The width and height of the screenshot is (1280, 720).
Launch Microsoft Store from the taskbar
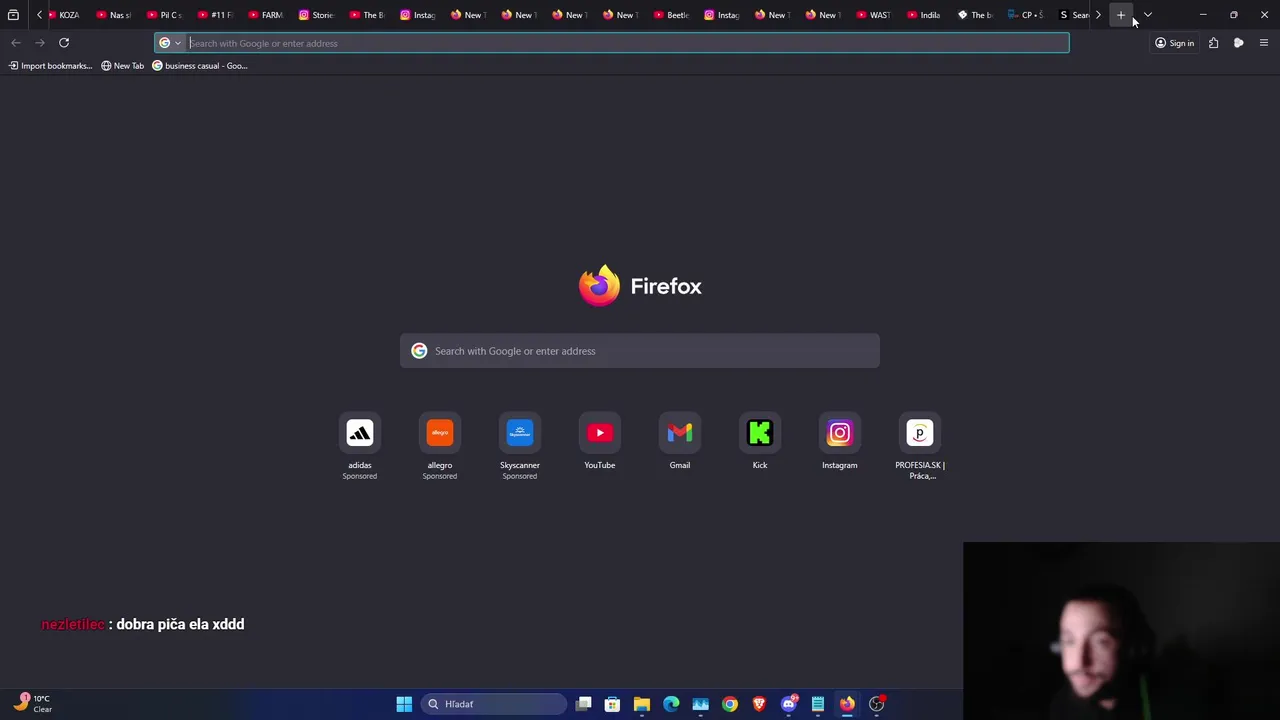coord(613,704)
